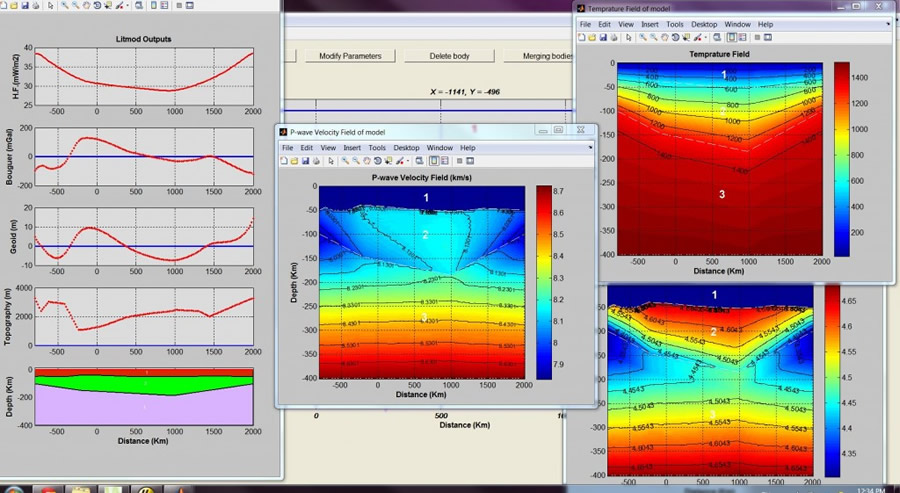Select Brush tool in Temprature Field window
900x493 pixels.
coord(697,37)
